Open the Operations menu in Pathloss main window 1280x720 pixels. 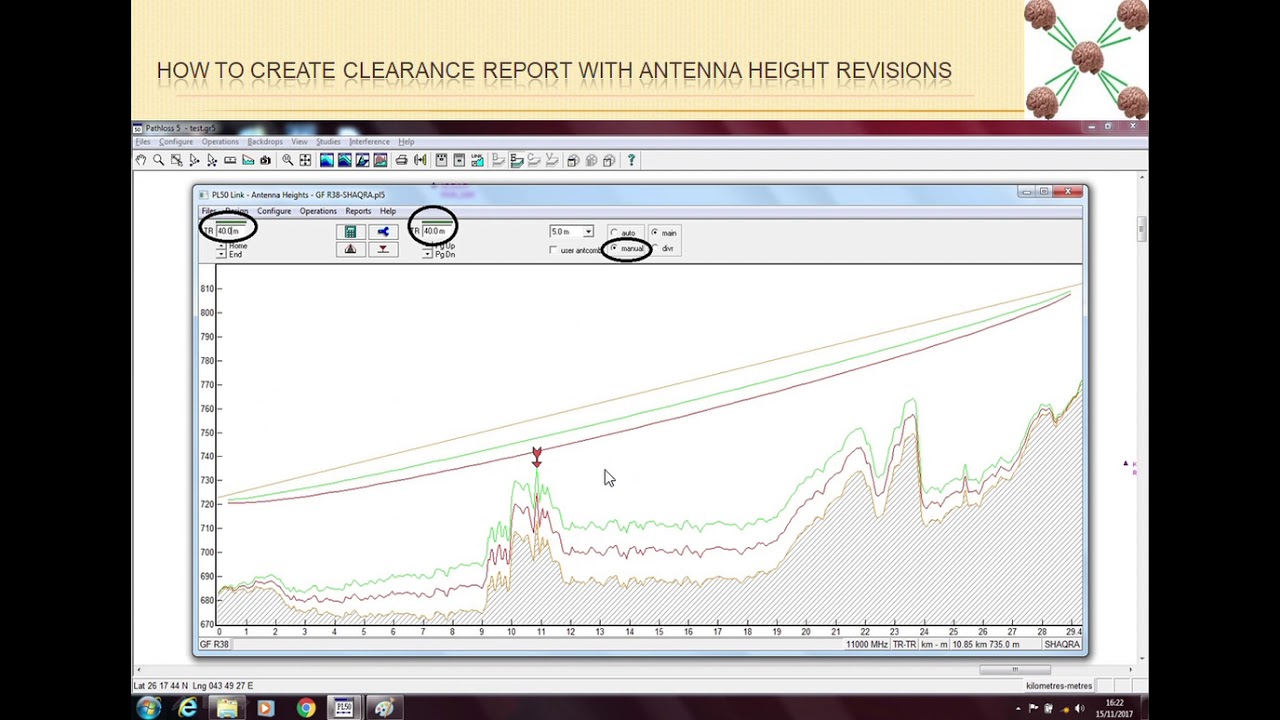pos(220,142)
